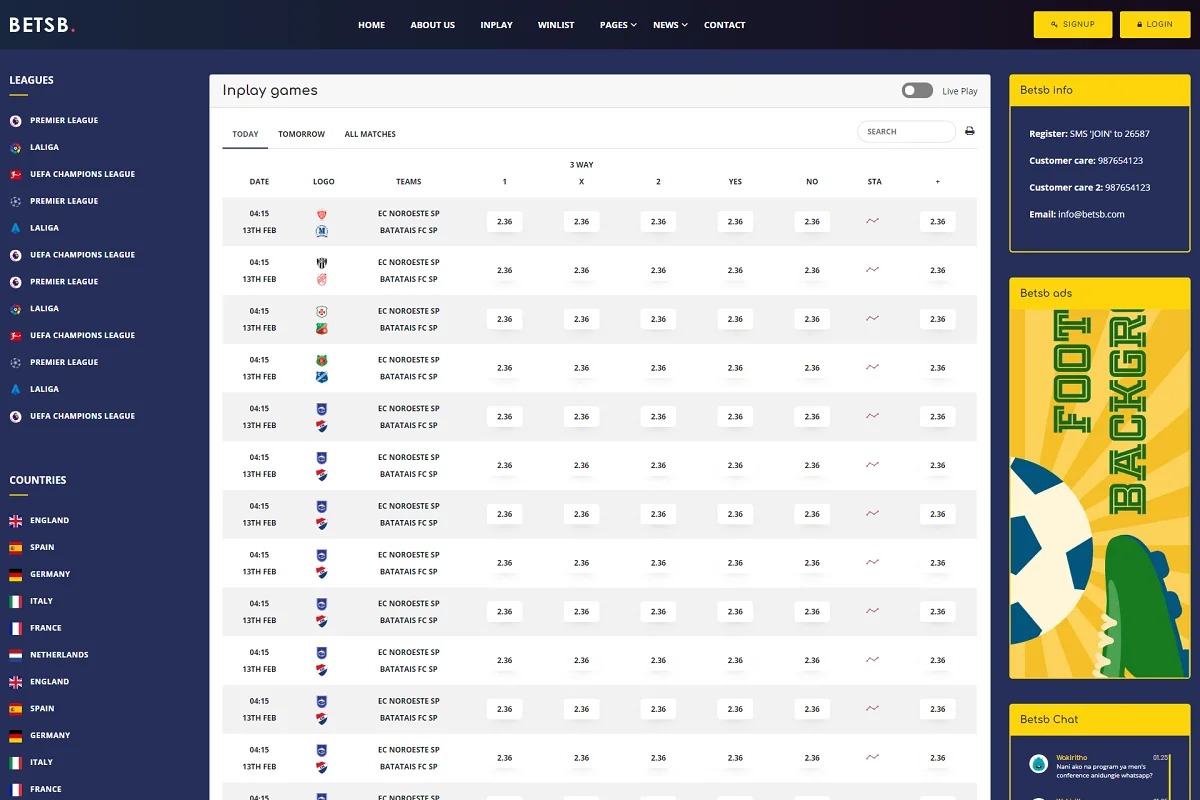Click the first Premier League icon in Leagues
1200x800 pixels.
click(x=15, y=120)
